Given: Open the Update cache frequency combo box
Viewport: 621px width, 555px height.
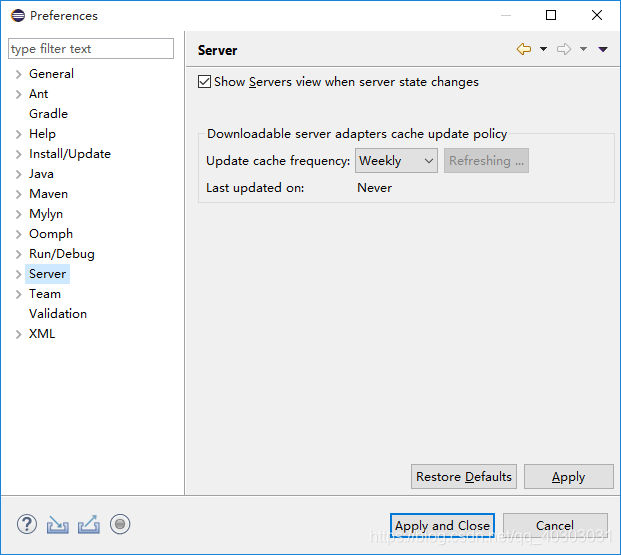Looking at the screenshot, I should click(396, 160).
